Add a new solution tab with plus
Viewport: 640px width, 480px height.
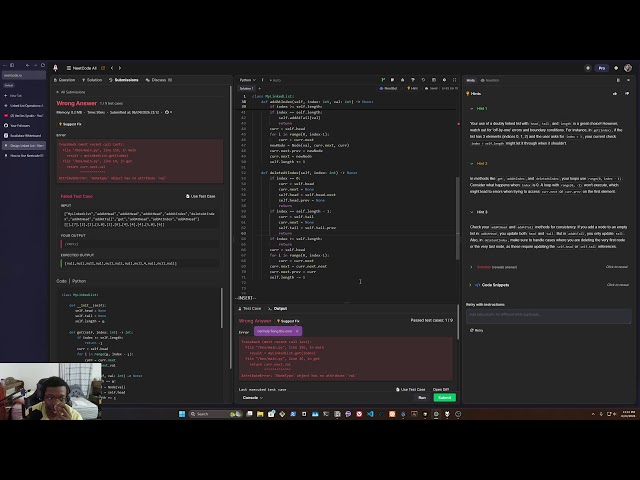click(x=260, y=89)
